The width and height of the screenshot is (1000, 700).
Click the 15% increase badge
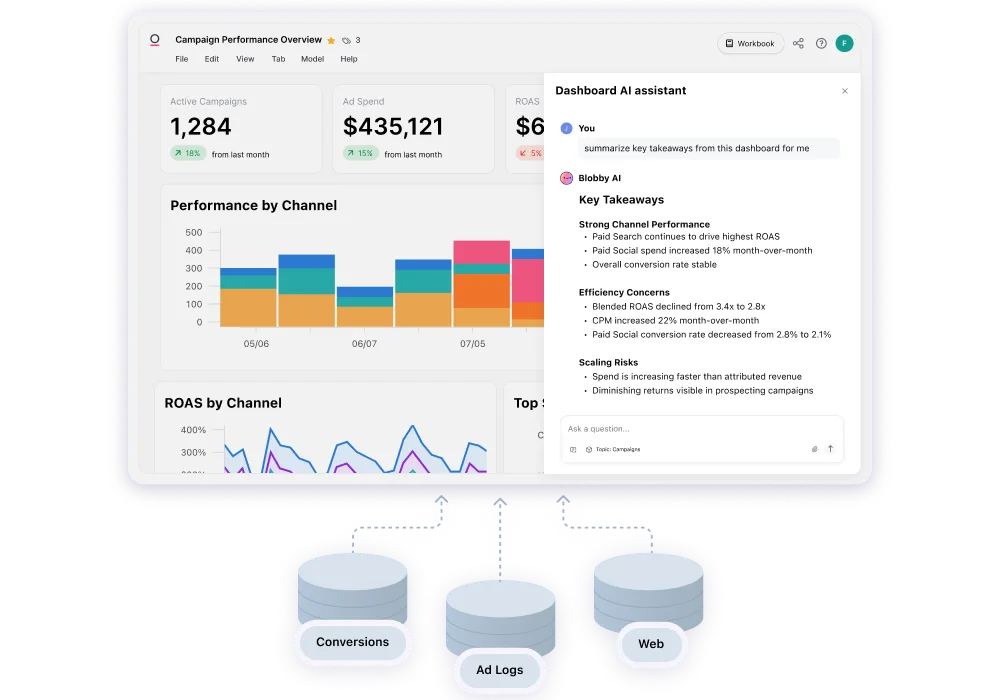tap(360, 153)
